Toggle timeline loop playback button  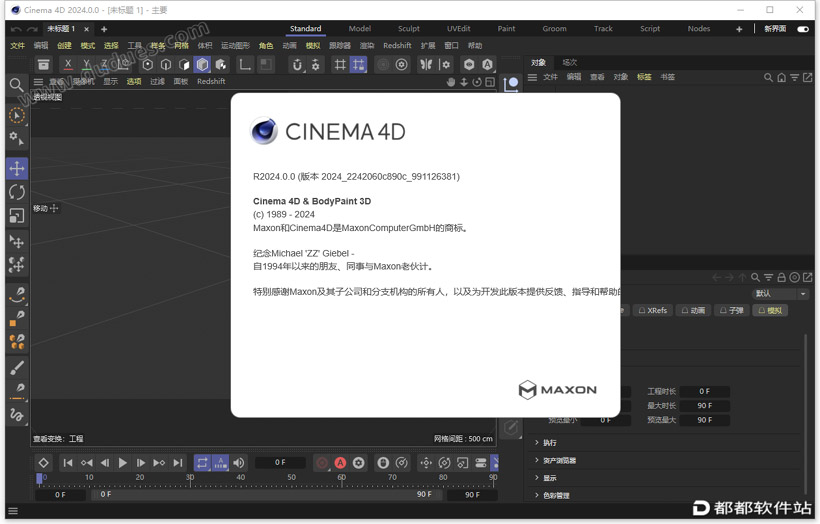click(x=202, y=463)
